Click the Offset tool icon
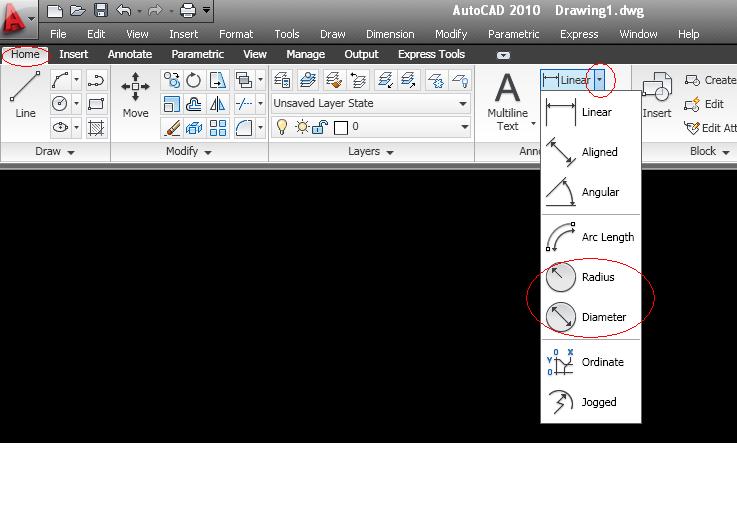 pos(194,103)
